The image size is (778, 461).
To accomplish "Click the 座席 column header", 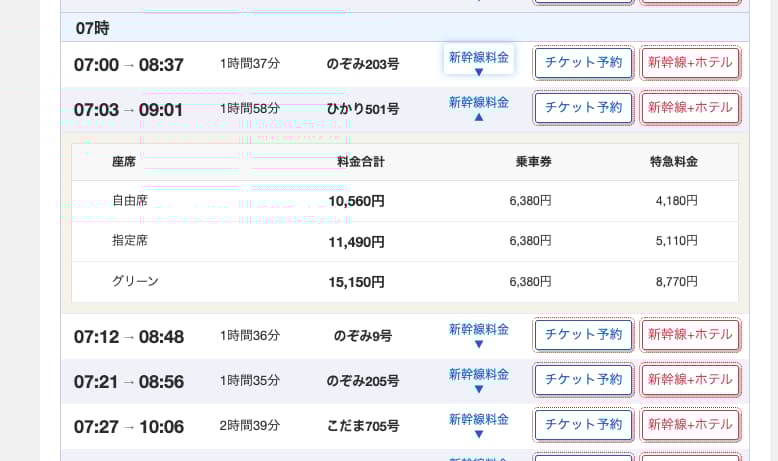I will pyautogui.click(x=124, y=162).
